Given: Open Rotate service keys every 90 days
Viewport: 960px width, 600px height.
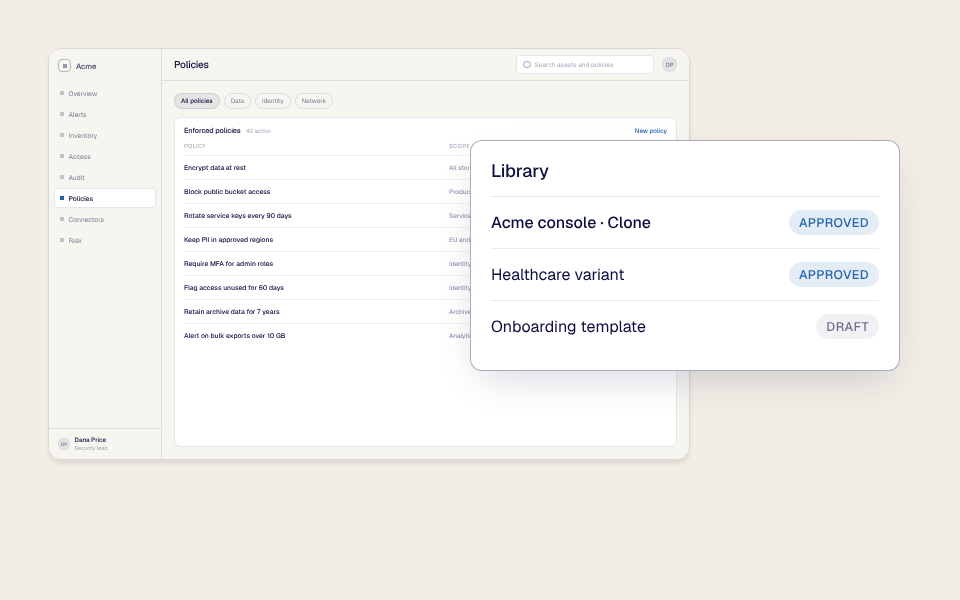Looking at the screenshot, I should tap(238, 216).
